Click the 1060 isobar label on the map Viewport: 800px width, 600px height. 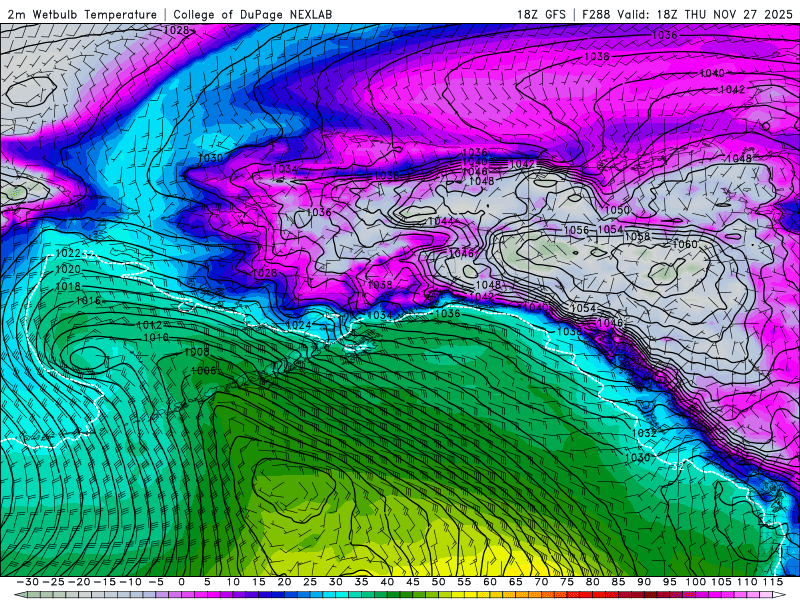[685, 244]
